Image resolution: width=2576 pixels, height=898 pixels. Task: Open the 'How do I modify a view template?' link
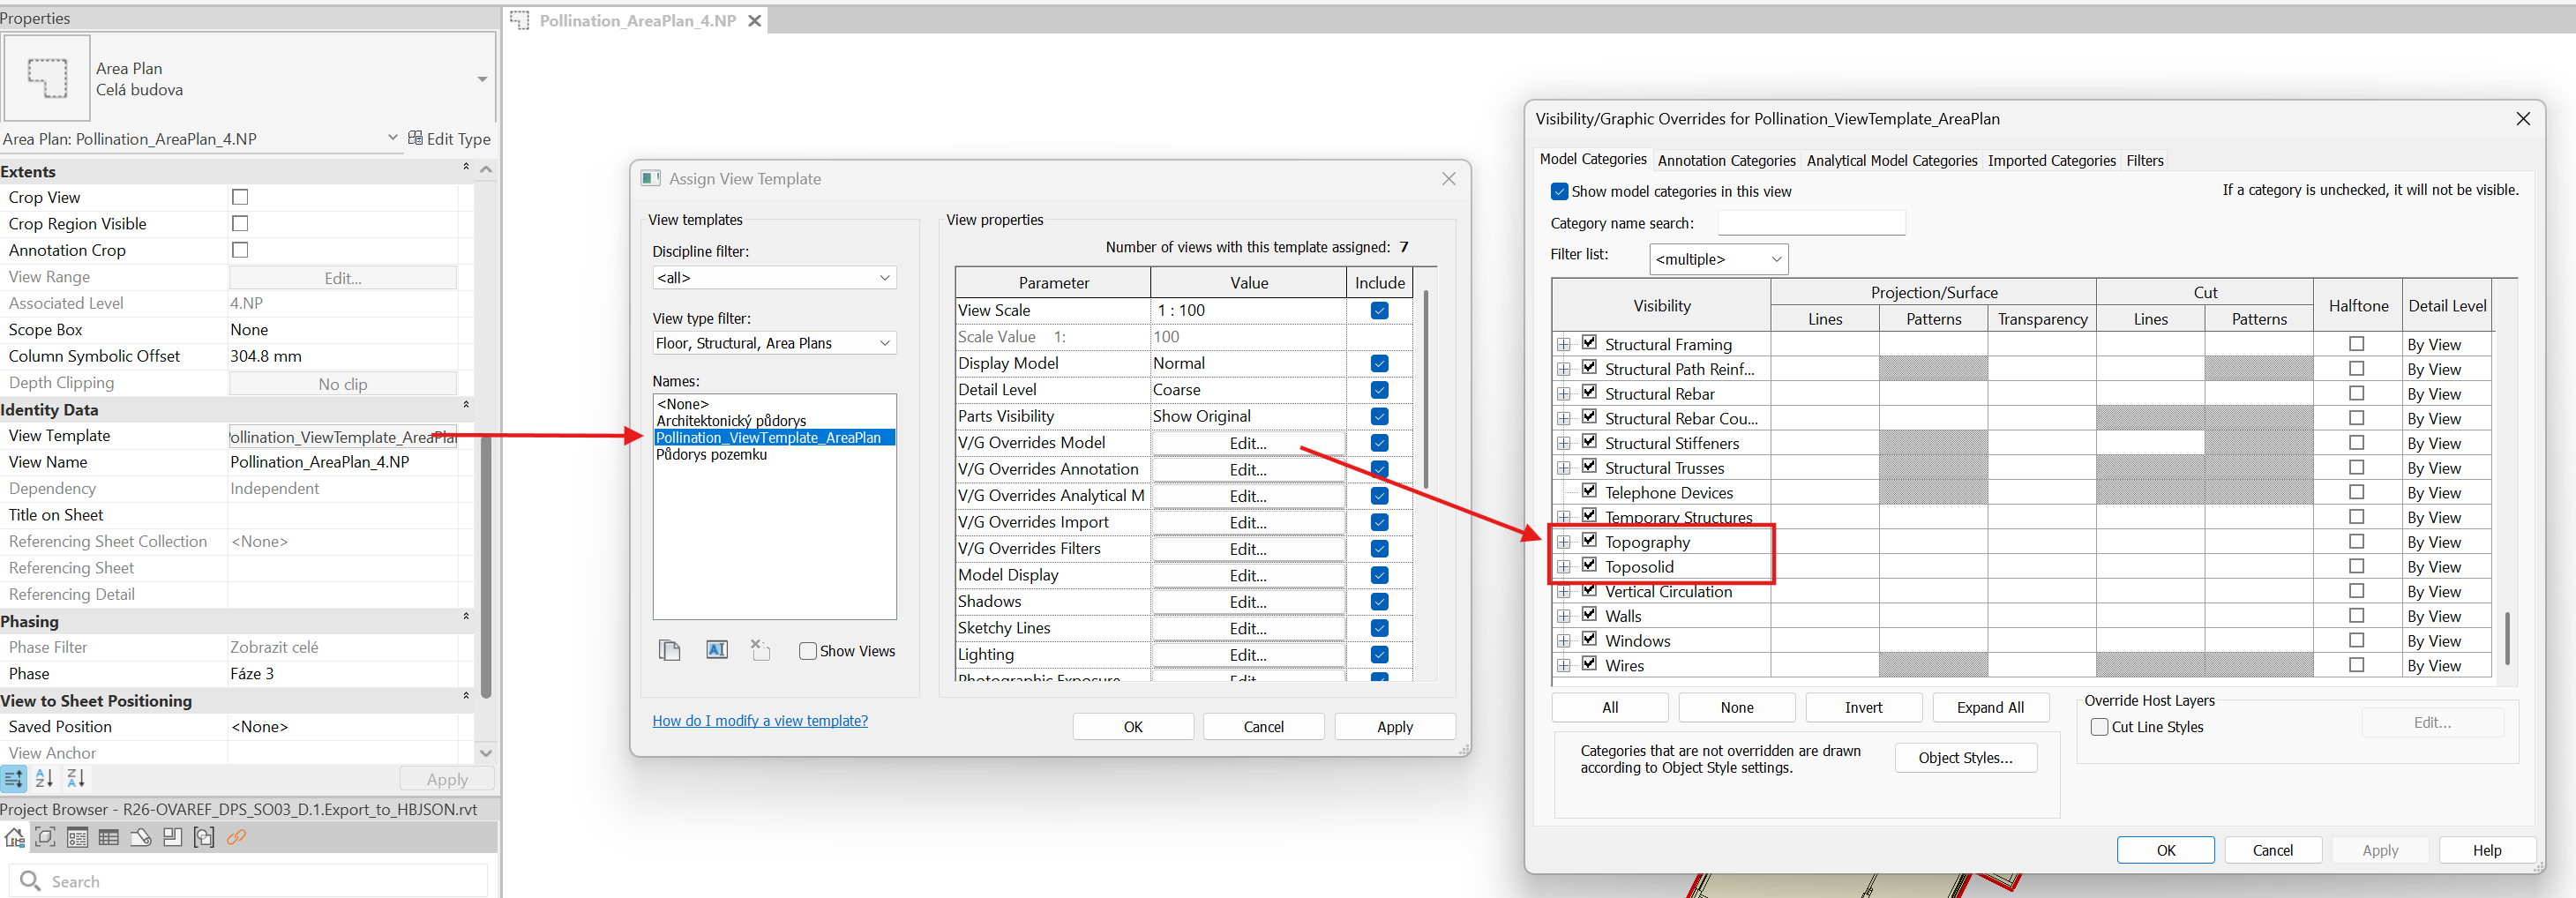click(x=760, y=721)
